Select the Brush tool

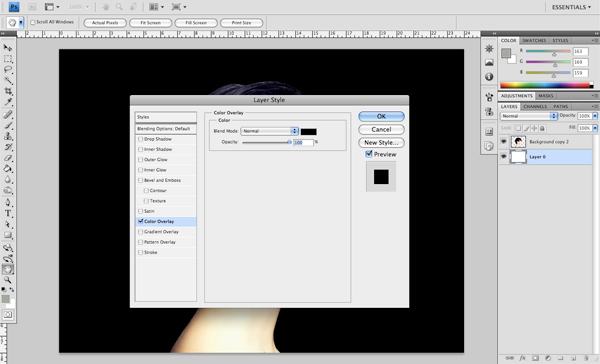[8, 125]
